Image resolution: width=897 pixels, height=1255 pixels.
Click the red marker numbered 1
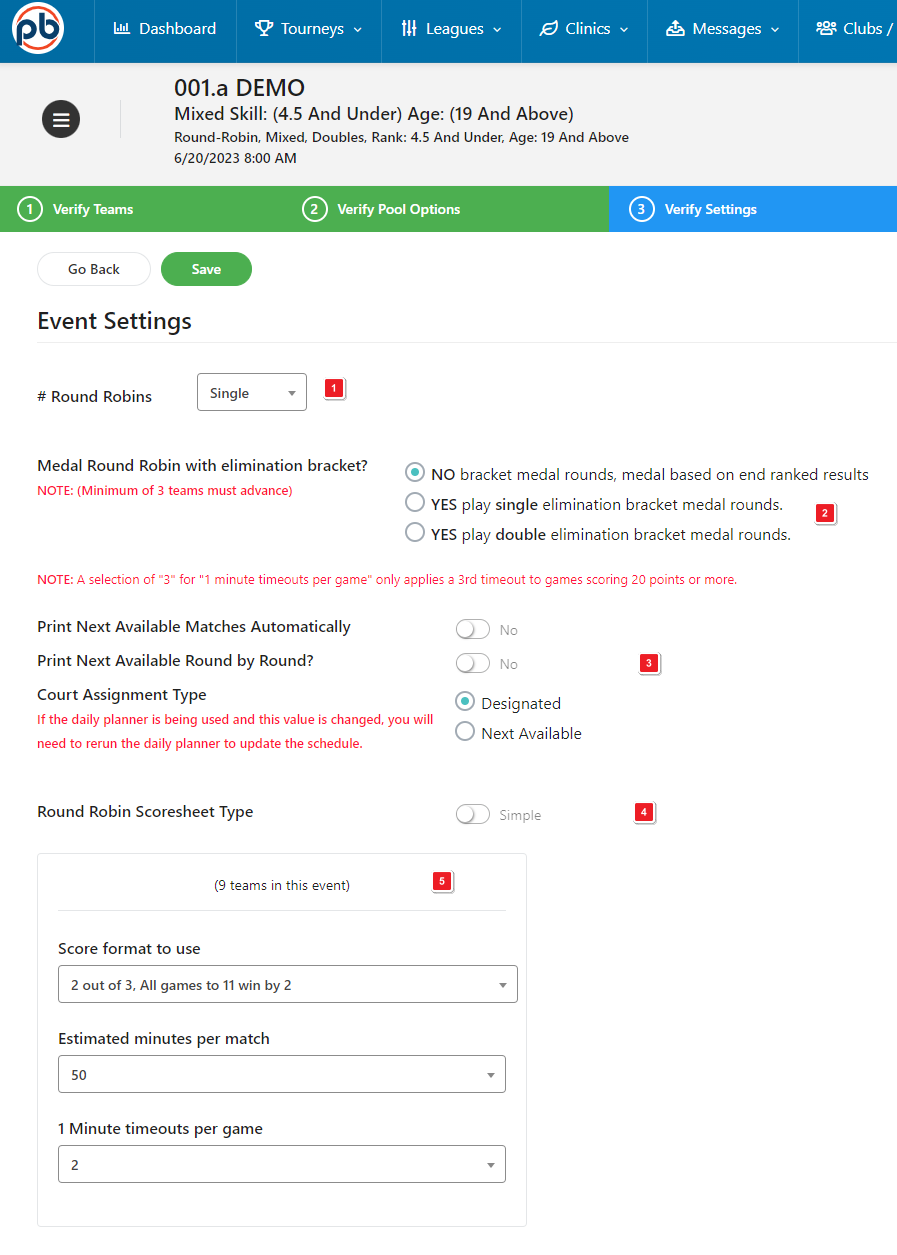coord(334,389)
